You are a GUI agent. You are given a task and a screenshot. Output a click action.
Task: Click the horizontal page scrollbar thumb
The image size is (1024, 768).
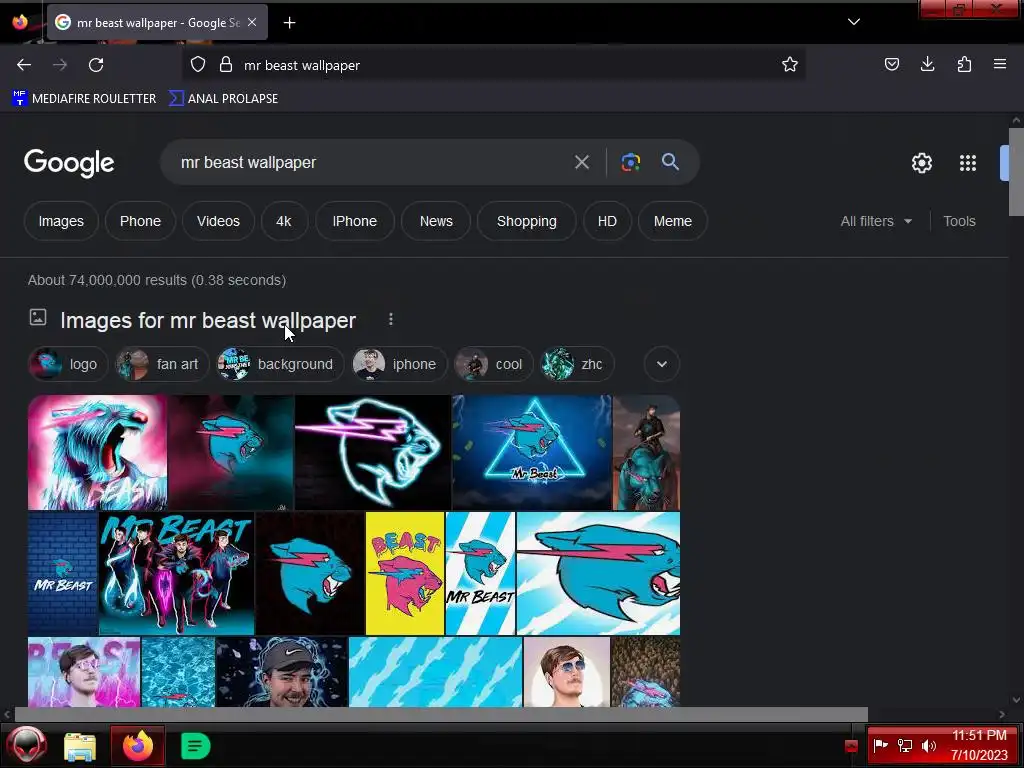click(441, 714)
